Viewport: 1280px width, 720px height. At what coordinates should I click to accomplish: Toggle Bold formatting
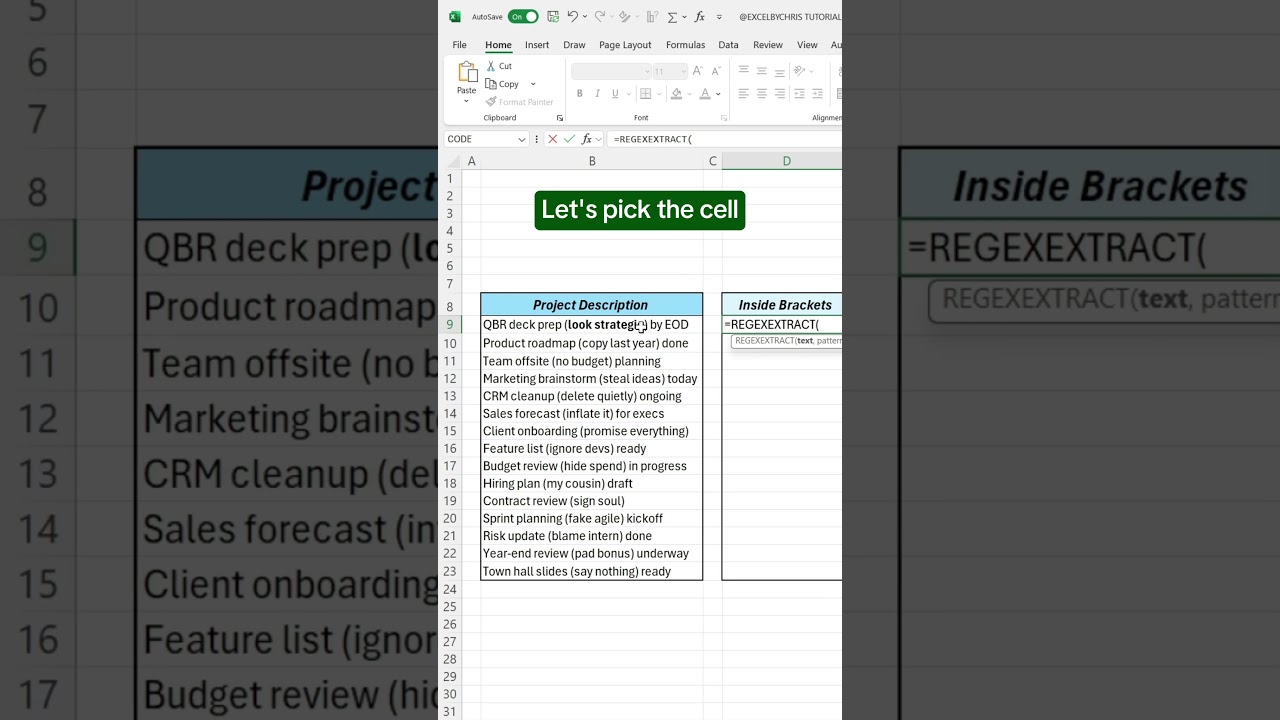point(579,94)
